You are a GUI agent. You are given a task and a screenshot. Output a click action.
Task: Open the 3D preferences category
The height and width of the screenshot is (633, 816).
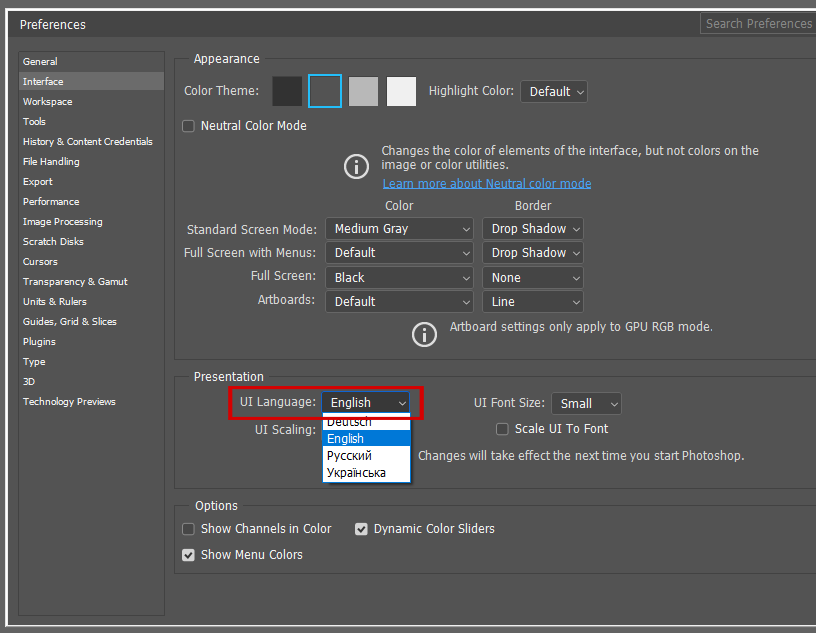(92, 382)
